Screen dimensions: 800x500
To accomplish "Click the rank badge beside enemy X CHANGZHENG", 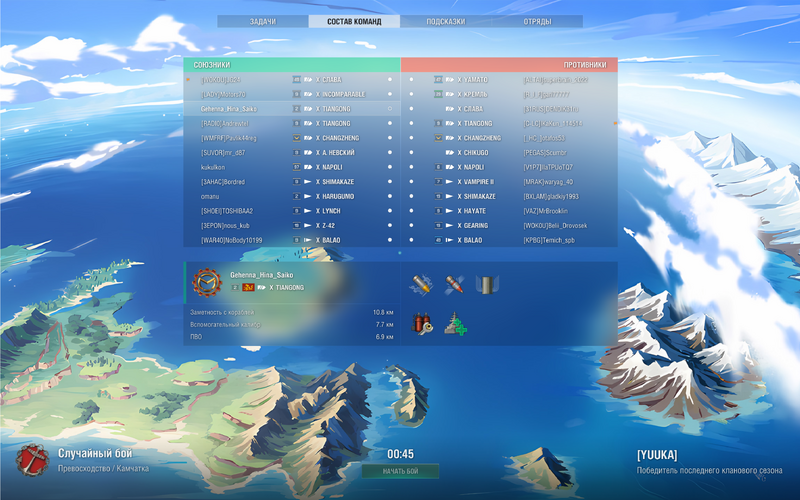I will click(438, 138).
